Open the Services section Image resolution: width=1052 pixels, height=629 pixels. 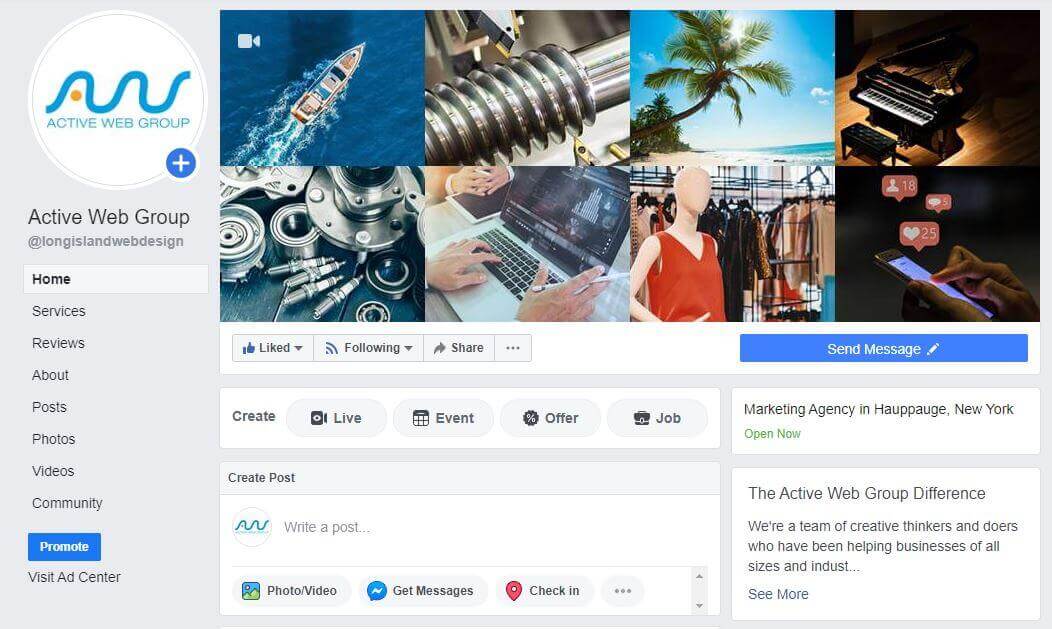(59, 311)
